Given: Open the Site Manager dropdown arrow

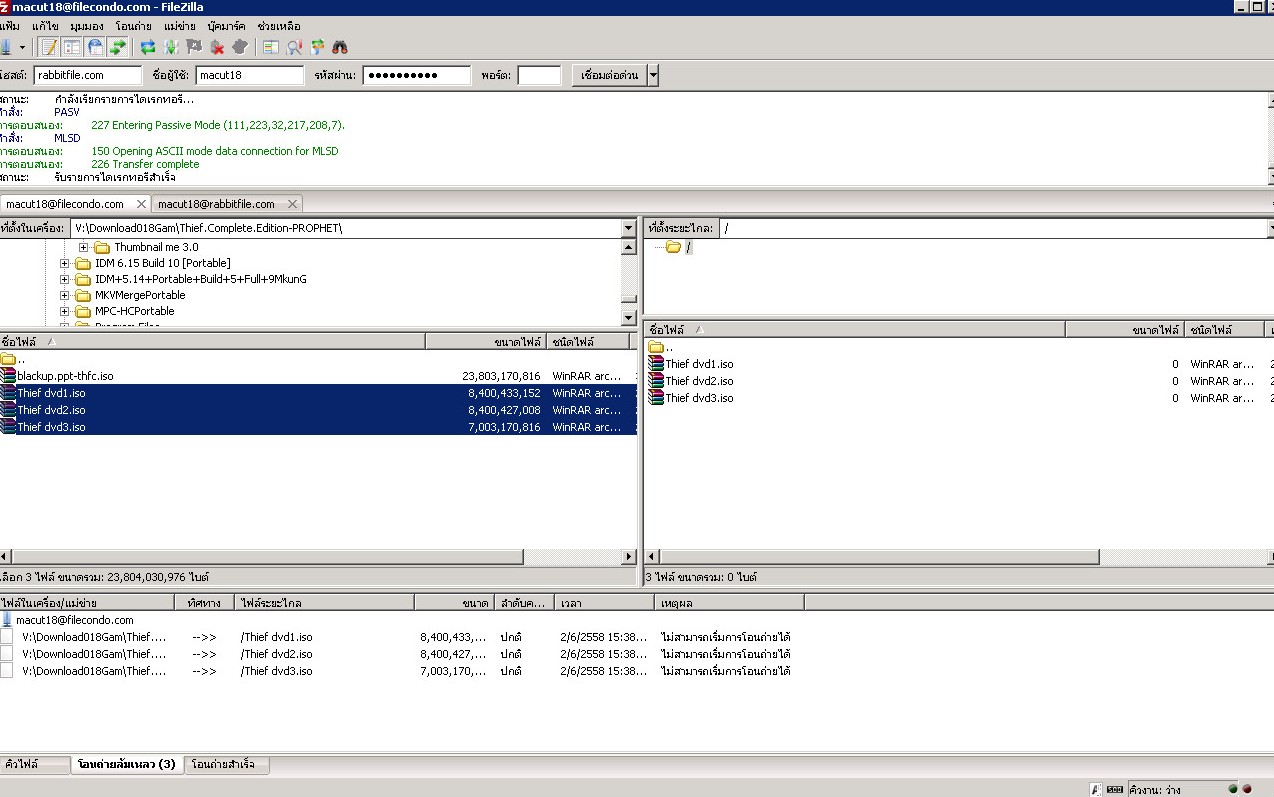Looking at the screenshot, I should pyautogui.click(x=22, y=47).
